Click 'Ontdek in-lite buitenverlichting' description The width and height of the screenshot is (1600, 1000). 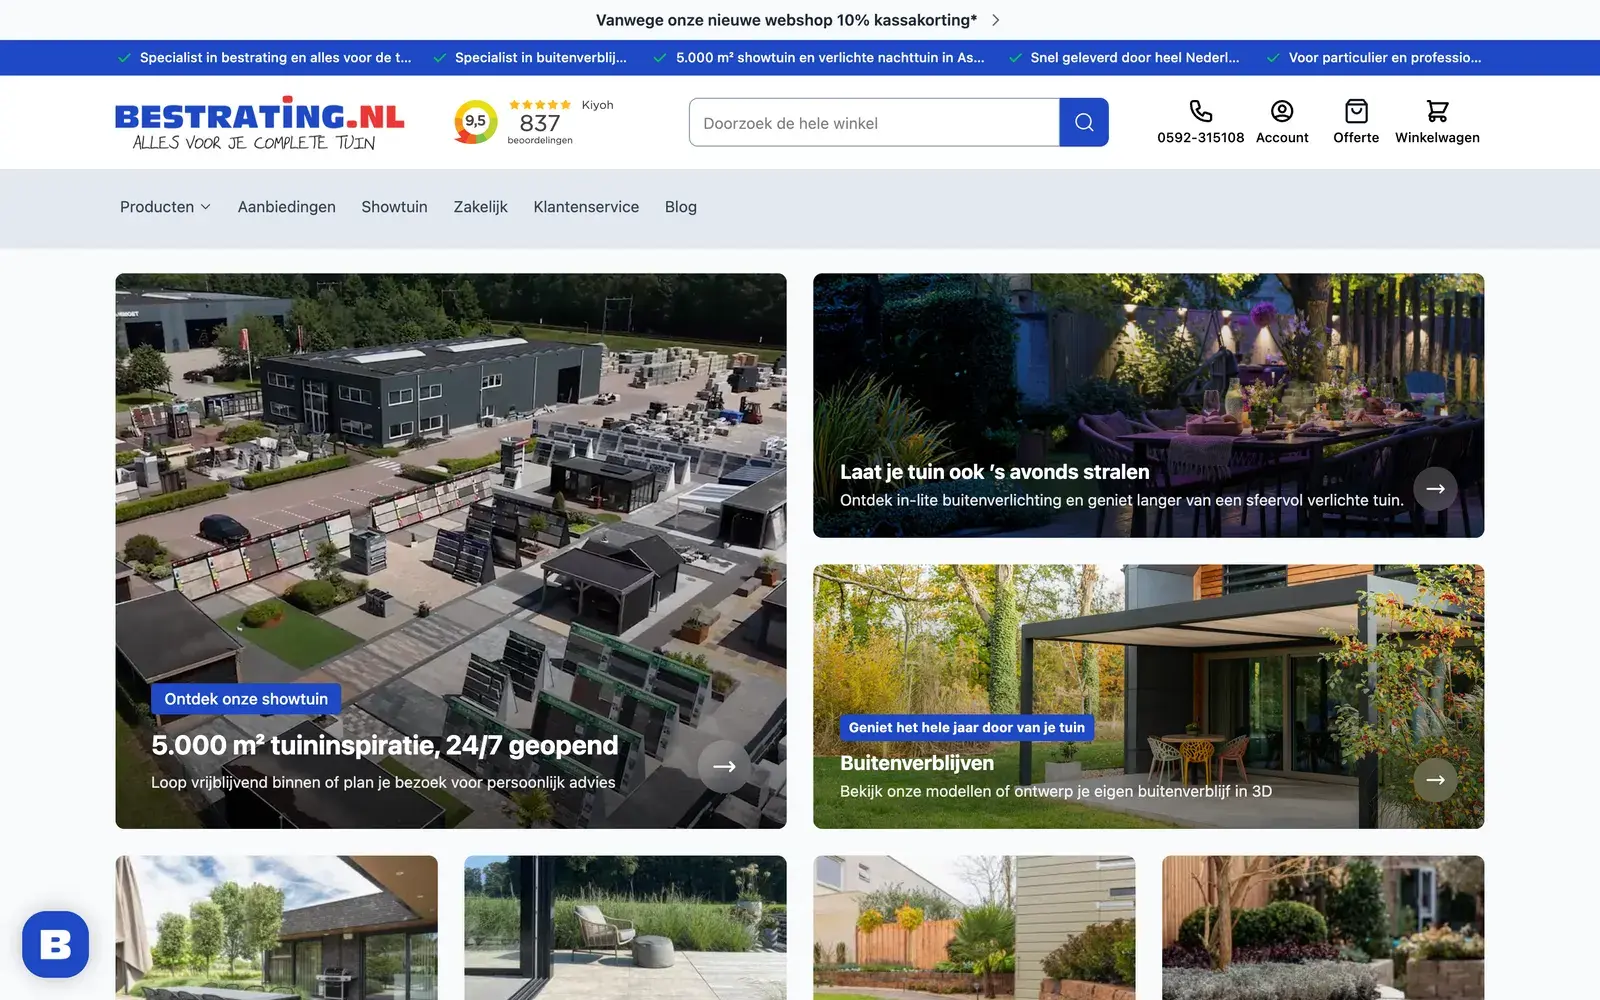tap(1121, 500)
